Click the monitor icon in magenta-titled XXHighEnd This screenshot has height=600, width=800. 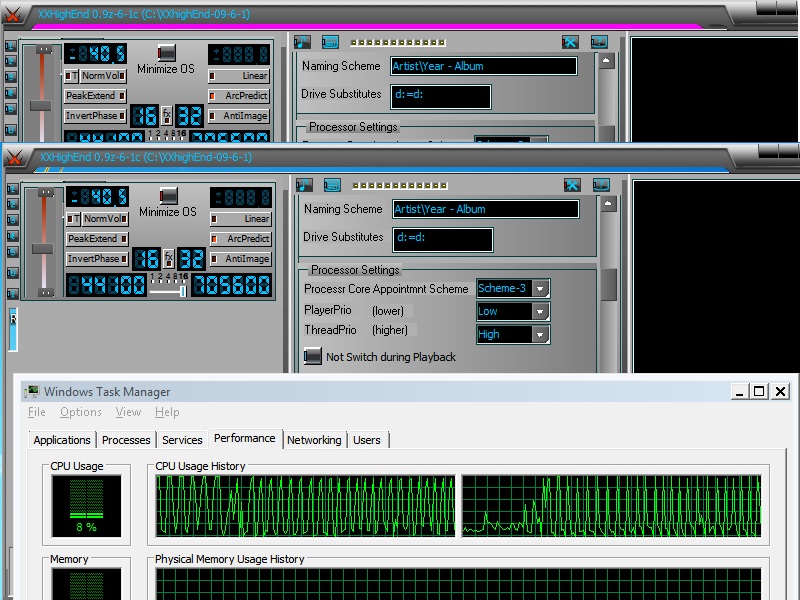click(599, 42)
